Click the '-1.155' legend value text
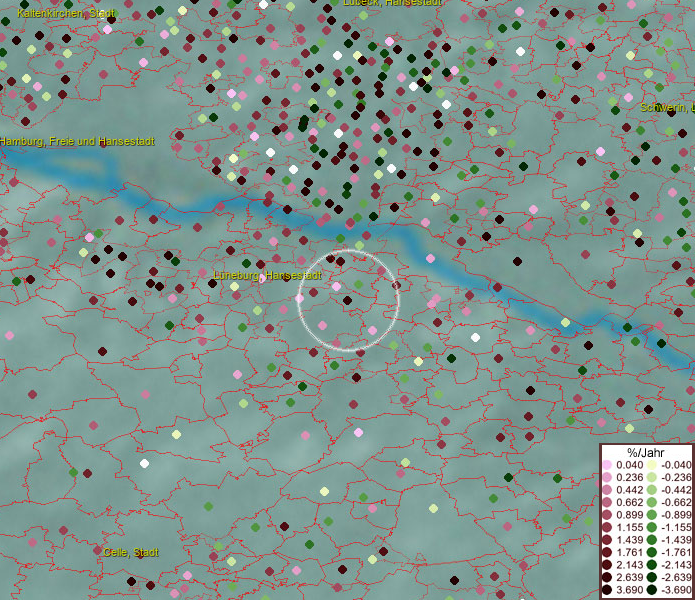 (676, 527)
